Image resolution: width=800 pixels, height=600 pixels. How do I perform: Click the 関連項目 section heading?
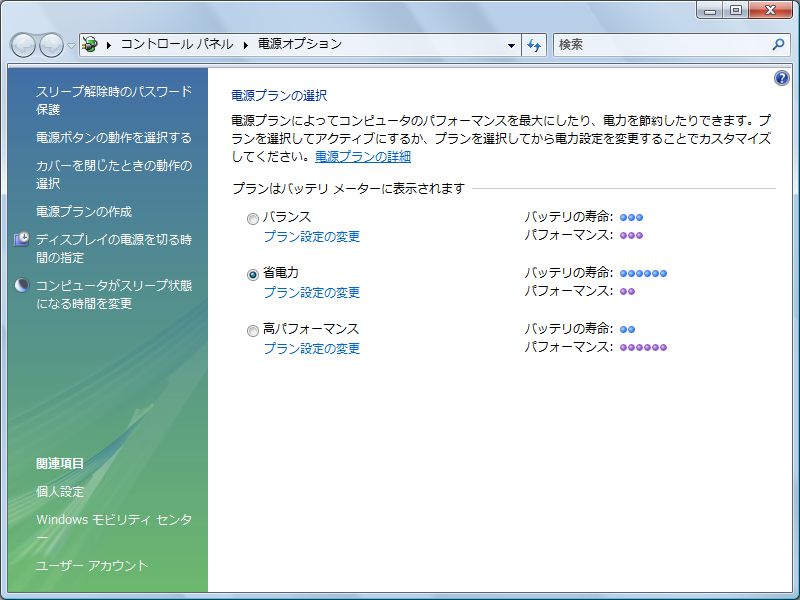[60, 463]
